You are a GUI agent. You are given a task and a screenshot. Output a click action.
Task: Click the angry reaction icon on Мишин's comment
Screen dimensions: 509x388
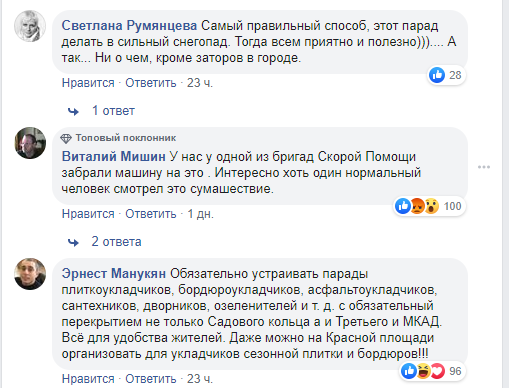417,206
